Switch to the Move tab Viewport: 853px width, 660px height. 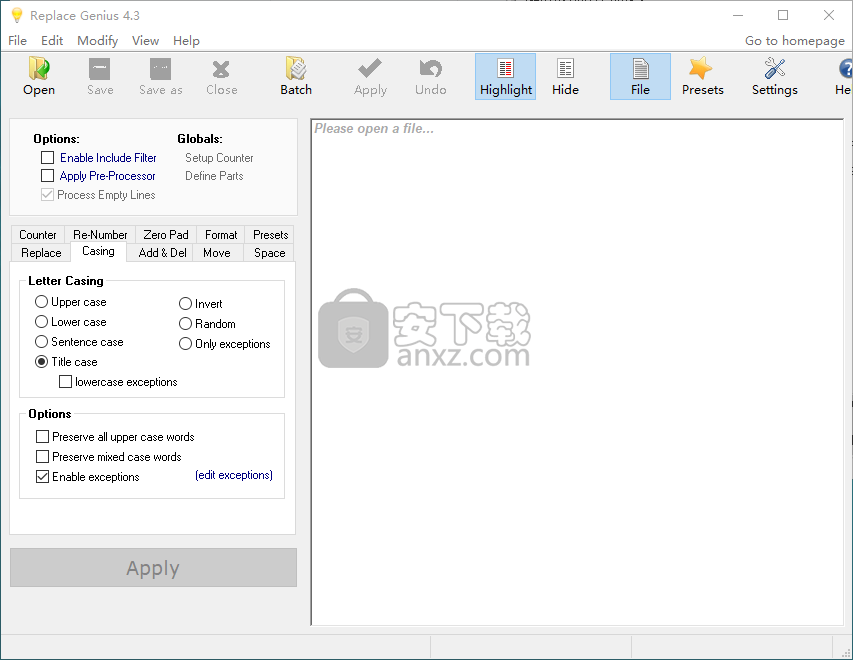pyautogui.click(x=217, y=253)
